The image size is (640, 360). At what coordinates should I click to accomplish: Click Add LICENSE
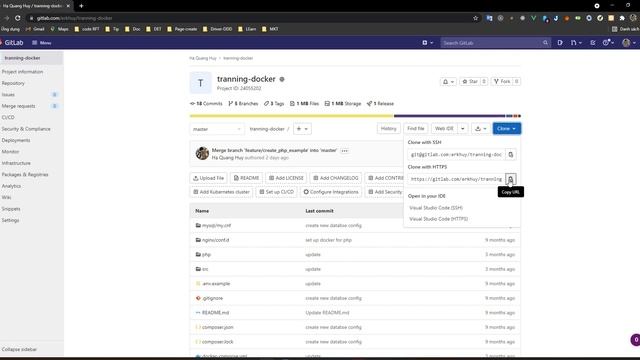[286, 178]
